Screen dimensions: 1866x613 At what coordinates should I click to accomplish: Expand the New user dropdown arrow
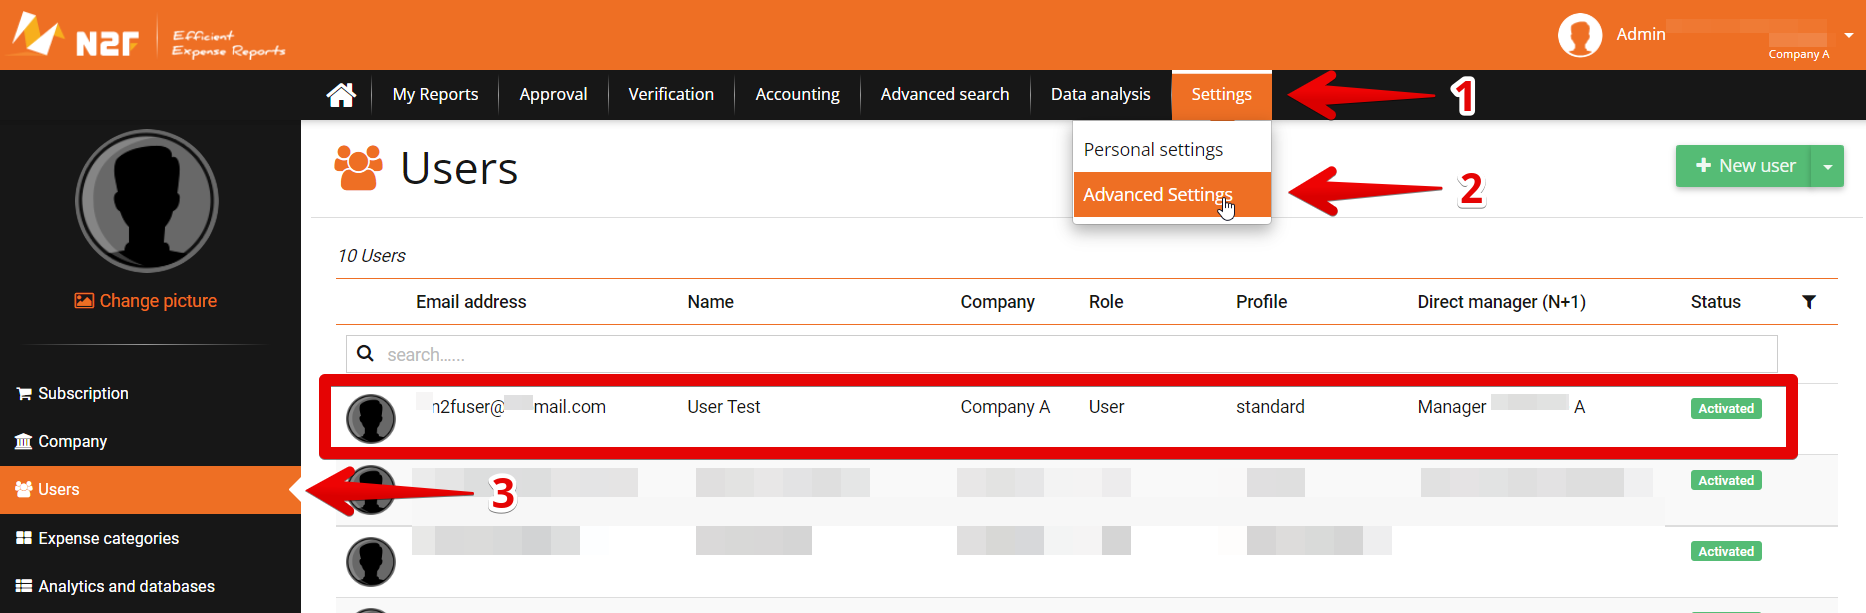[x=1827, y=166]
